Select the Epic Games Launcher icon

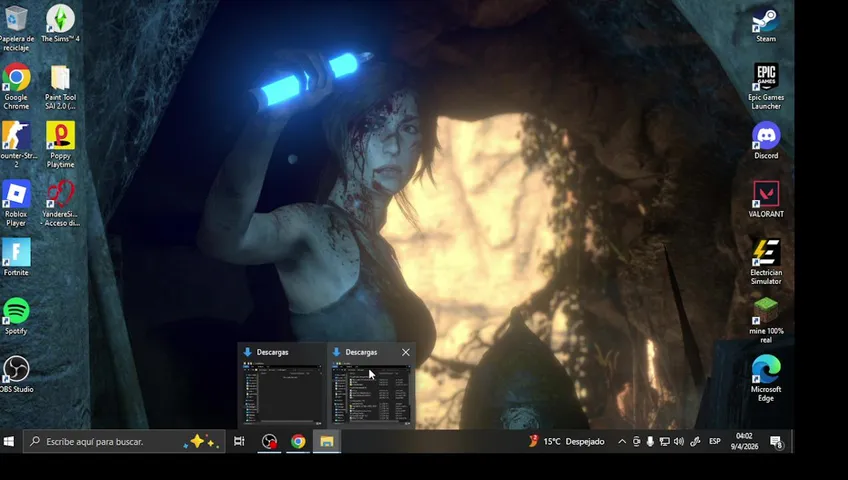tap(766, 86)
